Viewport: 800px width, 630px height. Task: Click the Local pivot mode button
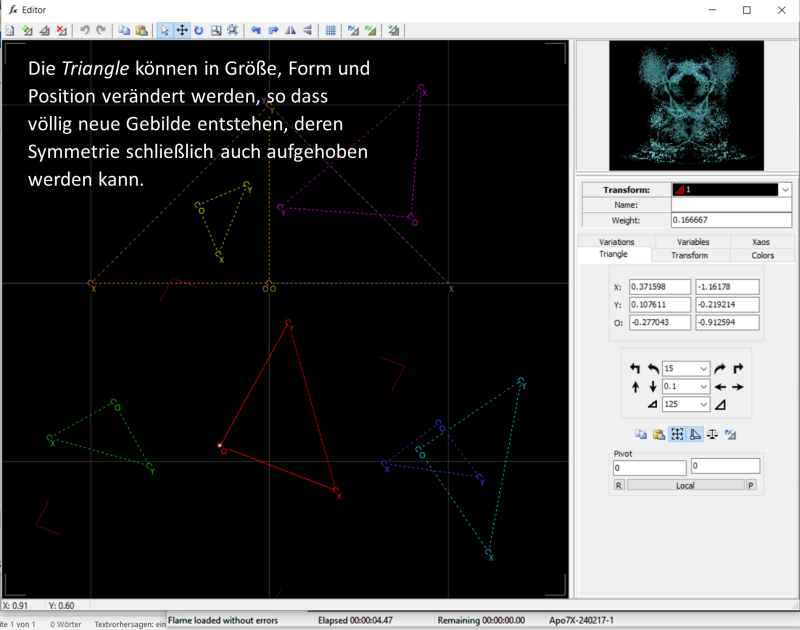tap(685, 485)
